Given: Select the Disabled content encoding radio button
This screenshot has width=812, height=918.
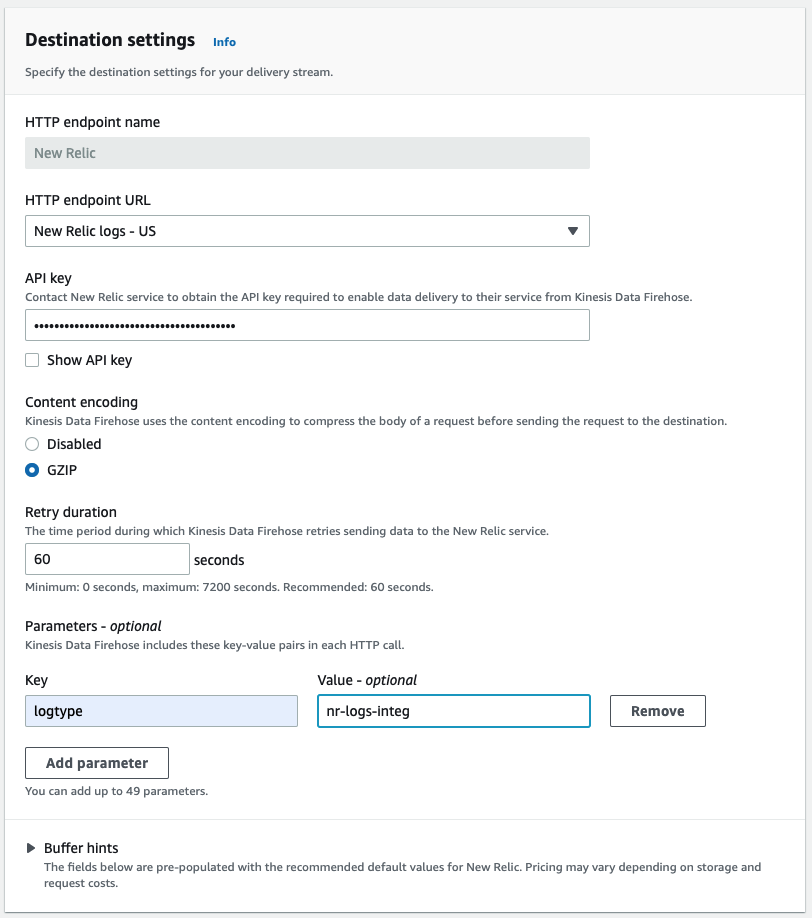Looking at the screenshot, I should [x=32, y=444].
